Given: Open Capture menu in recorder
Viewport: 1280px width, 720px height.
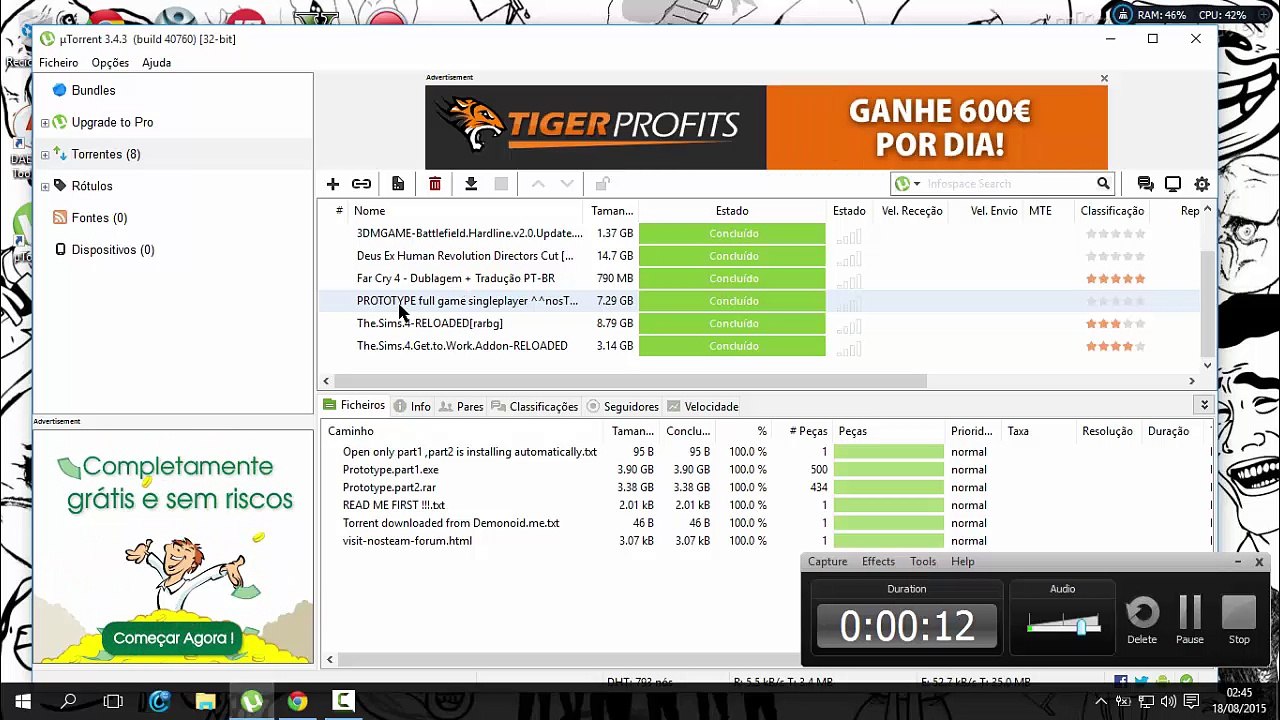Looking at the screenshot, I should (827, 562).
